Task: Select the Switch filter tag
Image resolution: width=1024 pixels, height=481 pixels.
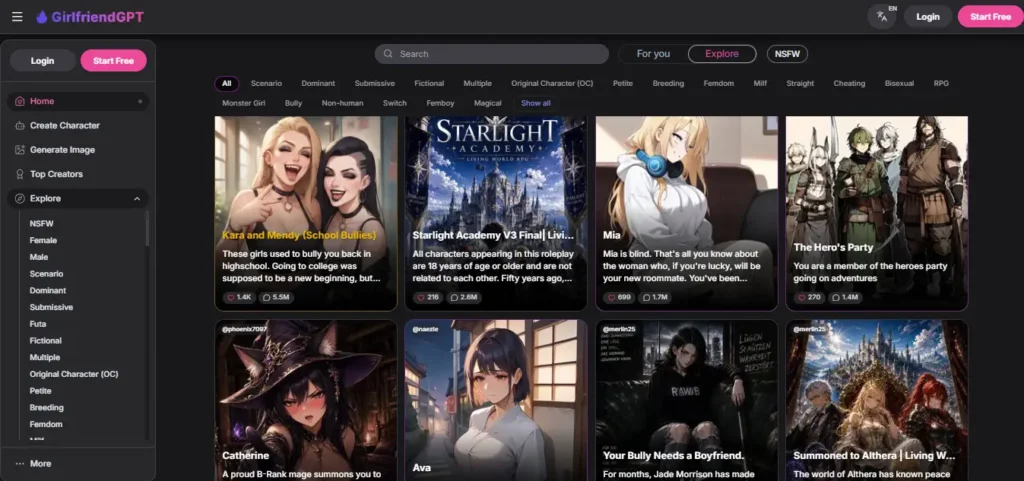Action: (x=394, y=103)
